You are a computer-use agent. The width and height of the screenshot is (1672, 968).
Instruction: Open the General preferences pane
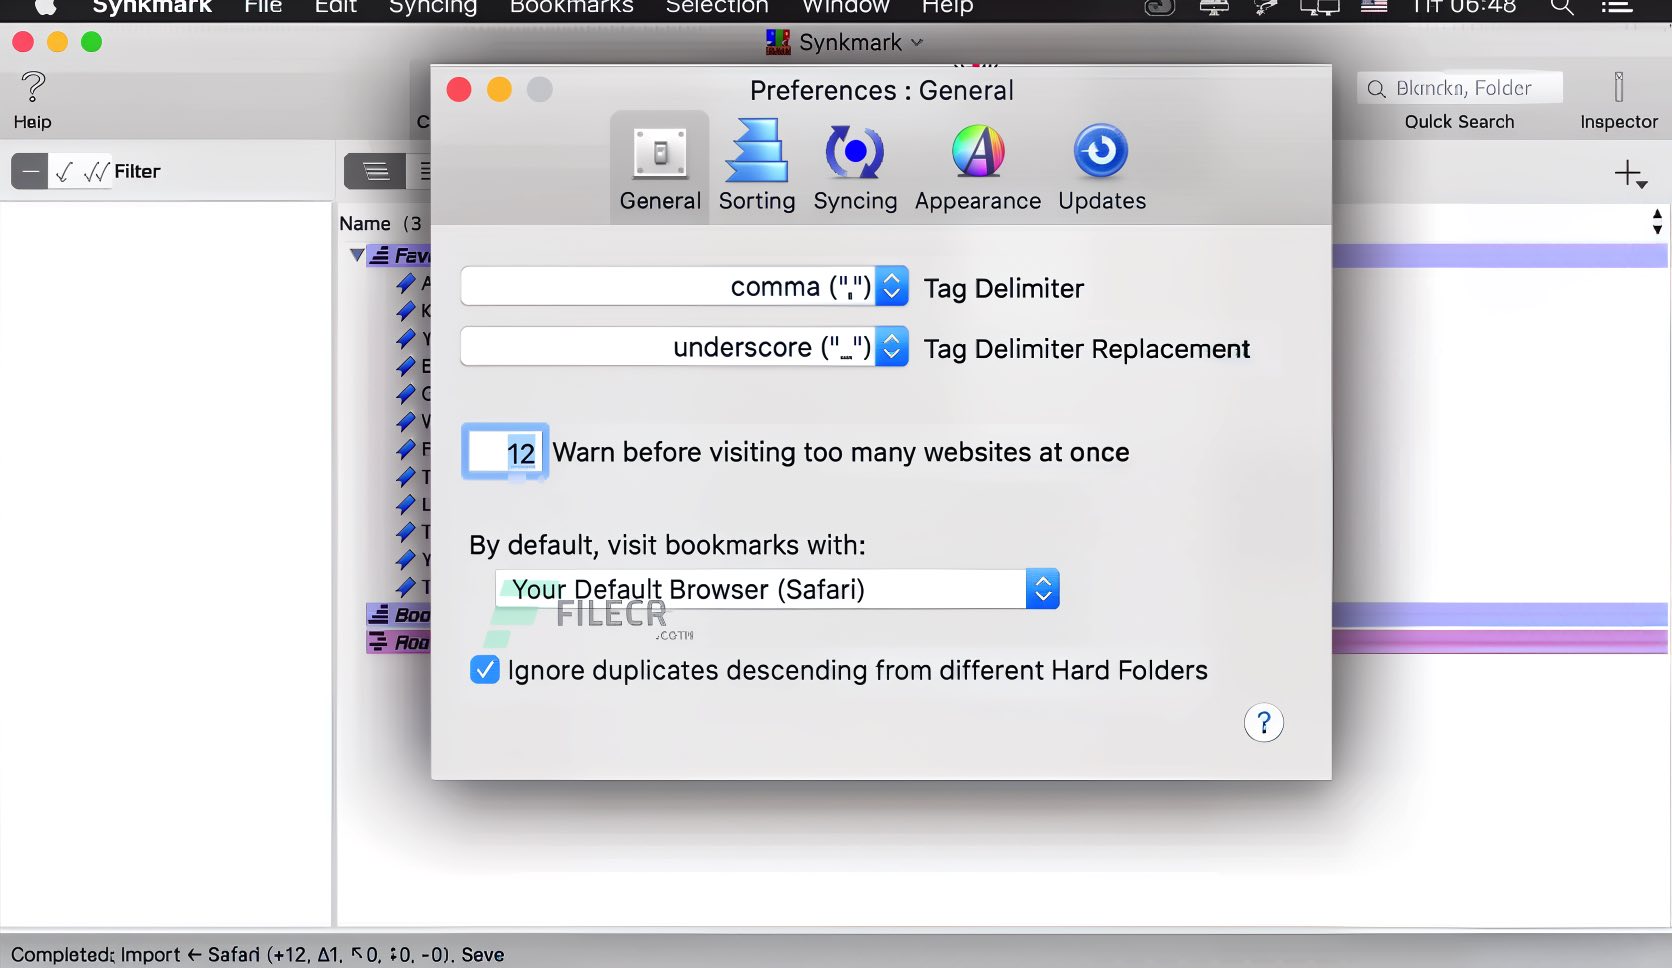click(659, 166)
